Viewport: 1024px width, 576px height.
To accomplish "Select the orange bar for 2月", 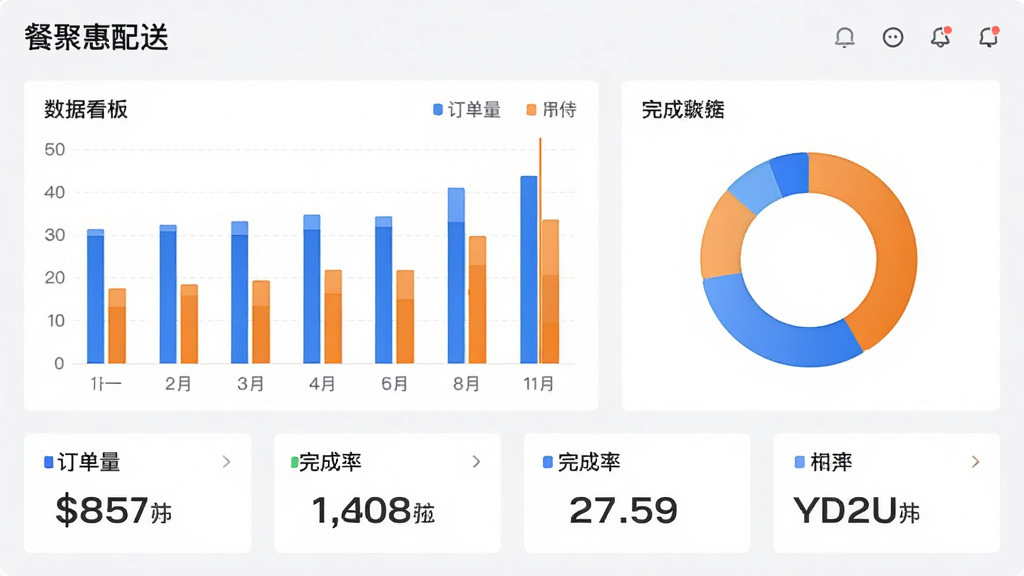I will [189, 324].
